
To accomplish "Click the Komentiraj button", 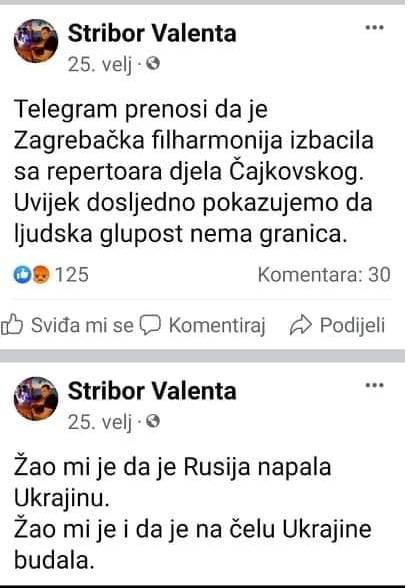I will pos(202,325).
